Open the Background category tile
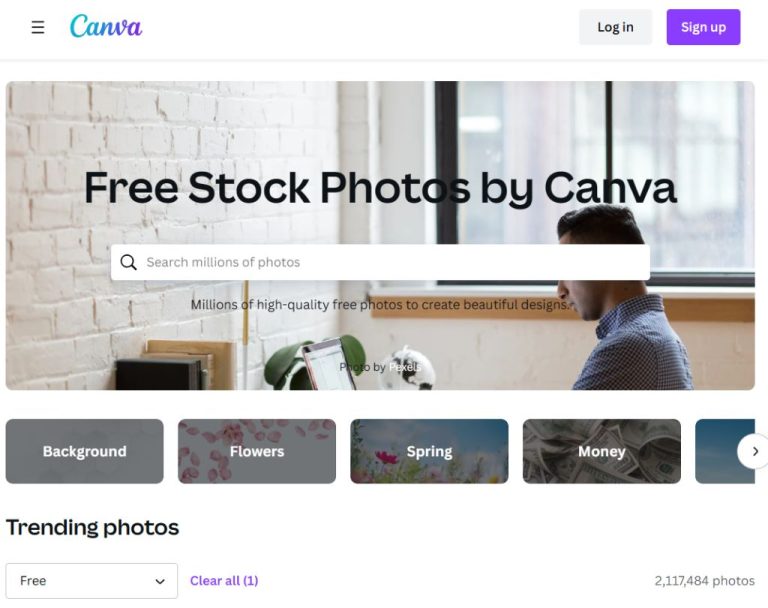 click(x=85, y=451)
